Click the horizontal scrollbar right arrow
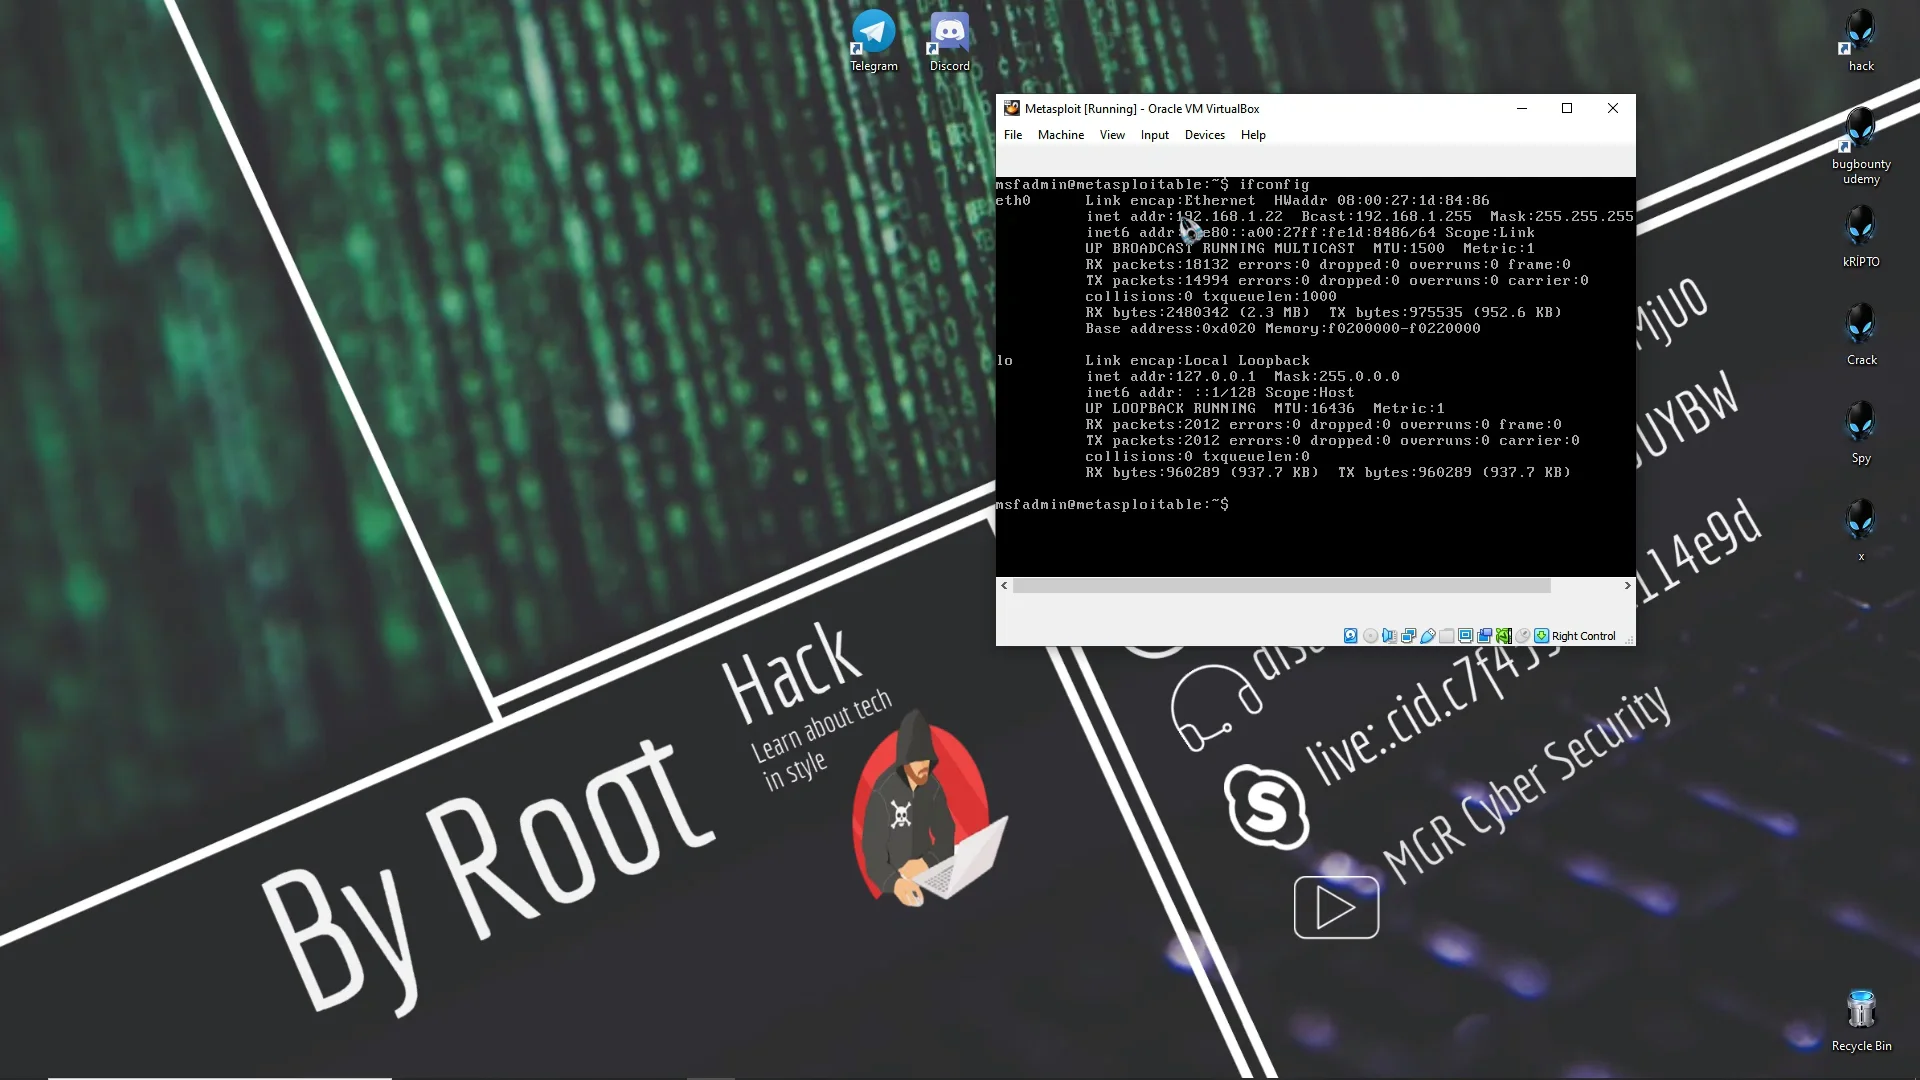The image size is (1920, 1080). click(1627, 586)
